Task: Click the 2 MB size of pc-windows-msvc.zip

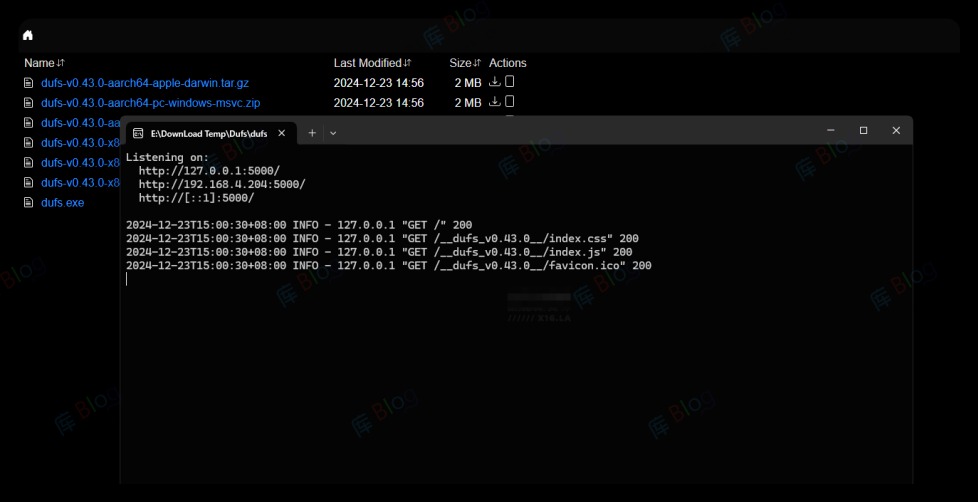Action: (x=468, y=103)
